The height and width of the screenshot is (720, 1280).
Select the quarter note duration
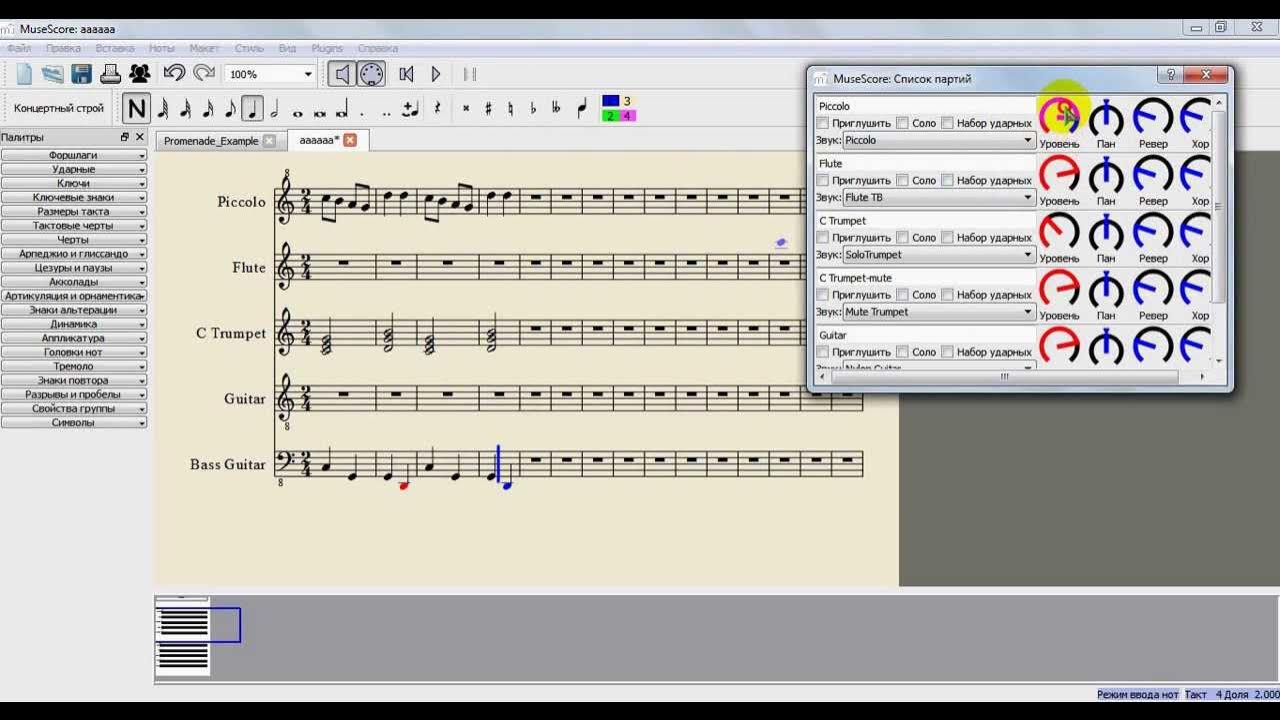click(x=252, y=108)
